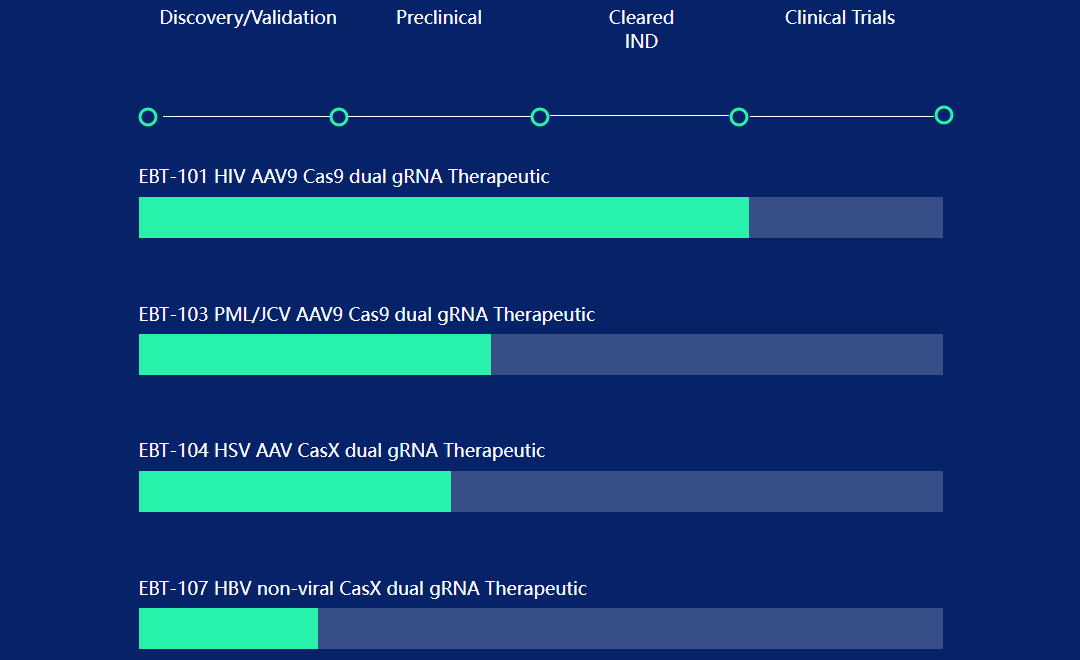Click the unfilled part of EBT-104 progress bar
The width and height of the screenshot is (1080, 660).
click(697, 492)
